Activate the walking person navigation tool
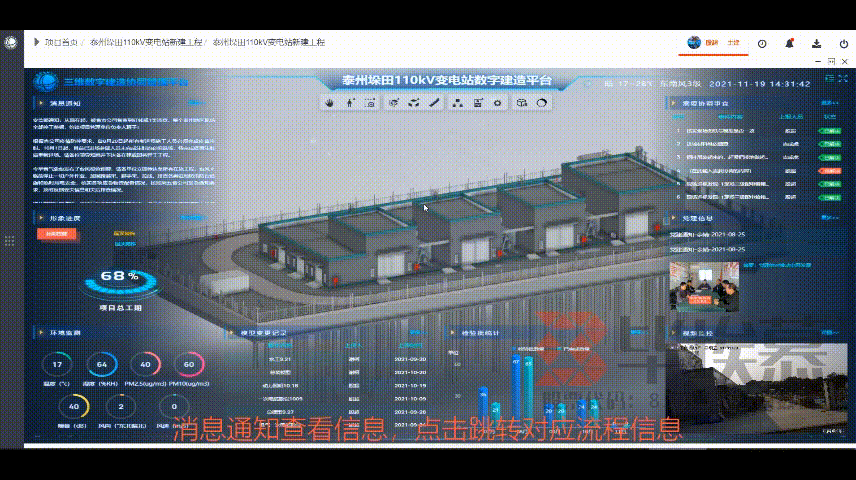 pyautogui.click(x=349, y=103)
